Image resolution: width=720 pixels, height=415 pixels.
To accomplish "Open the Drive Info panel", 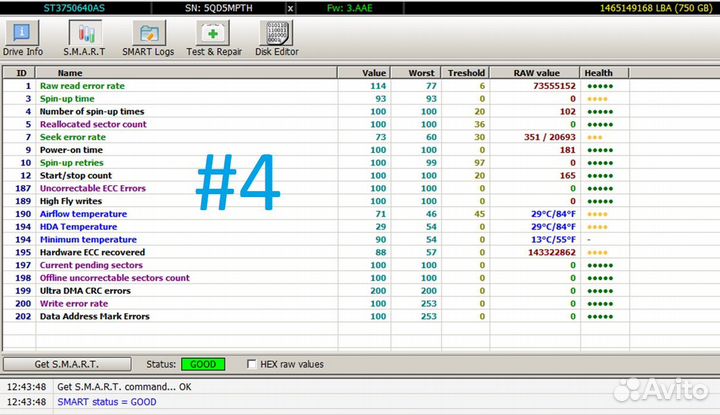I will click(23, 39).
